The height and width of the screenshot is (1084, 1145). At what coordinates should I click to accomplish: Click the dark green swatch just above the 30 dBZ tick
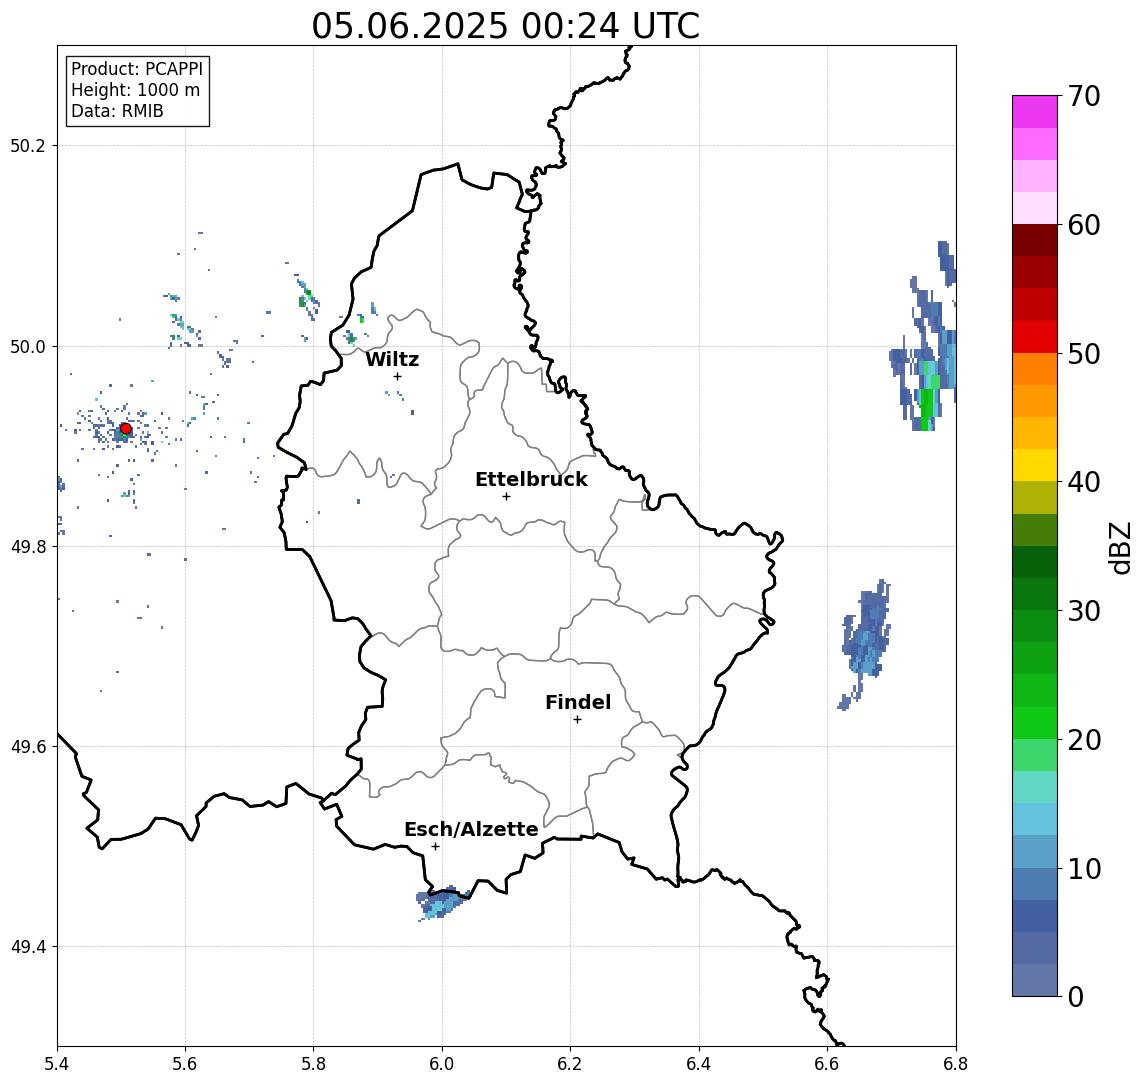point(1035,594)
